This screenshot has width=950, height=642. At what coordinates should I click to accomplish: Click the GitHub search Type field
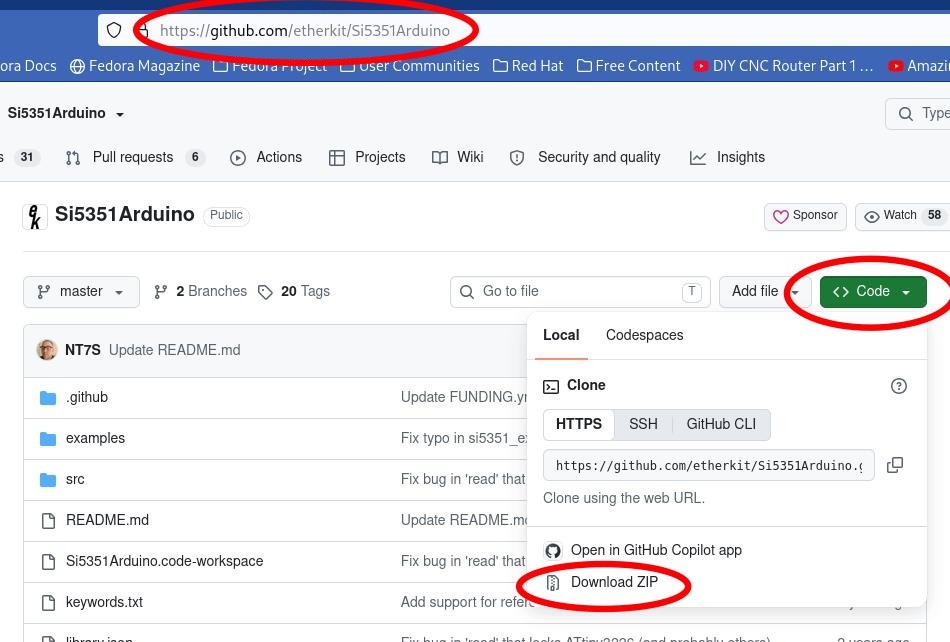(917, 113)
